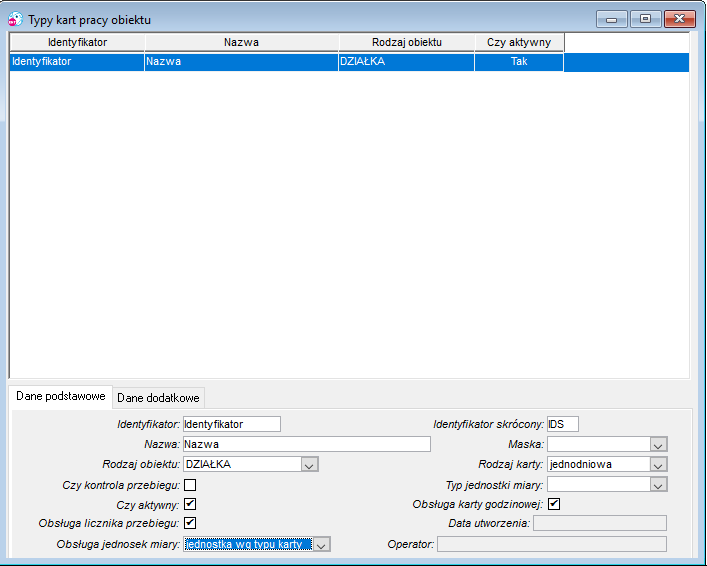Image resolution: width=707 pixels, height=566 pixels.
Task: Toggle the Czy kontrola przebiegu checkbox
Action: (190, 485)
